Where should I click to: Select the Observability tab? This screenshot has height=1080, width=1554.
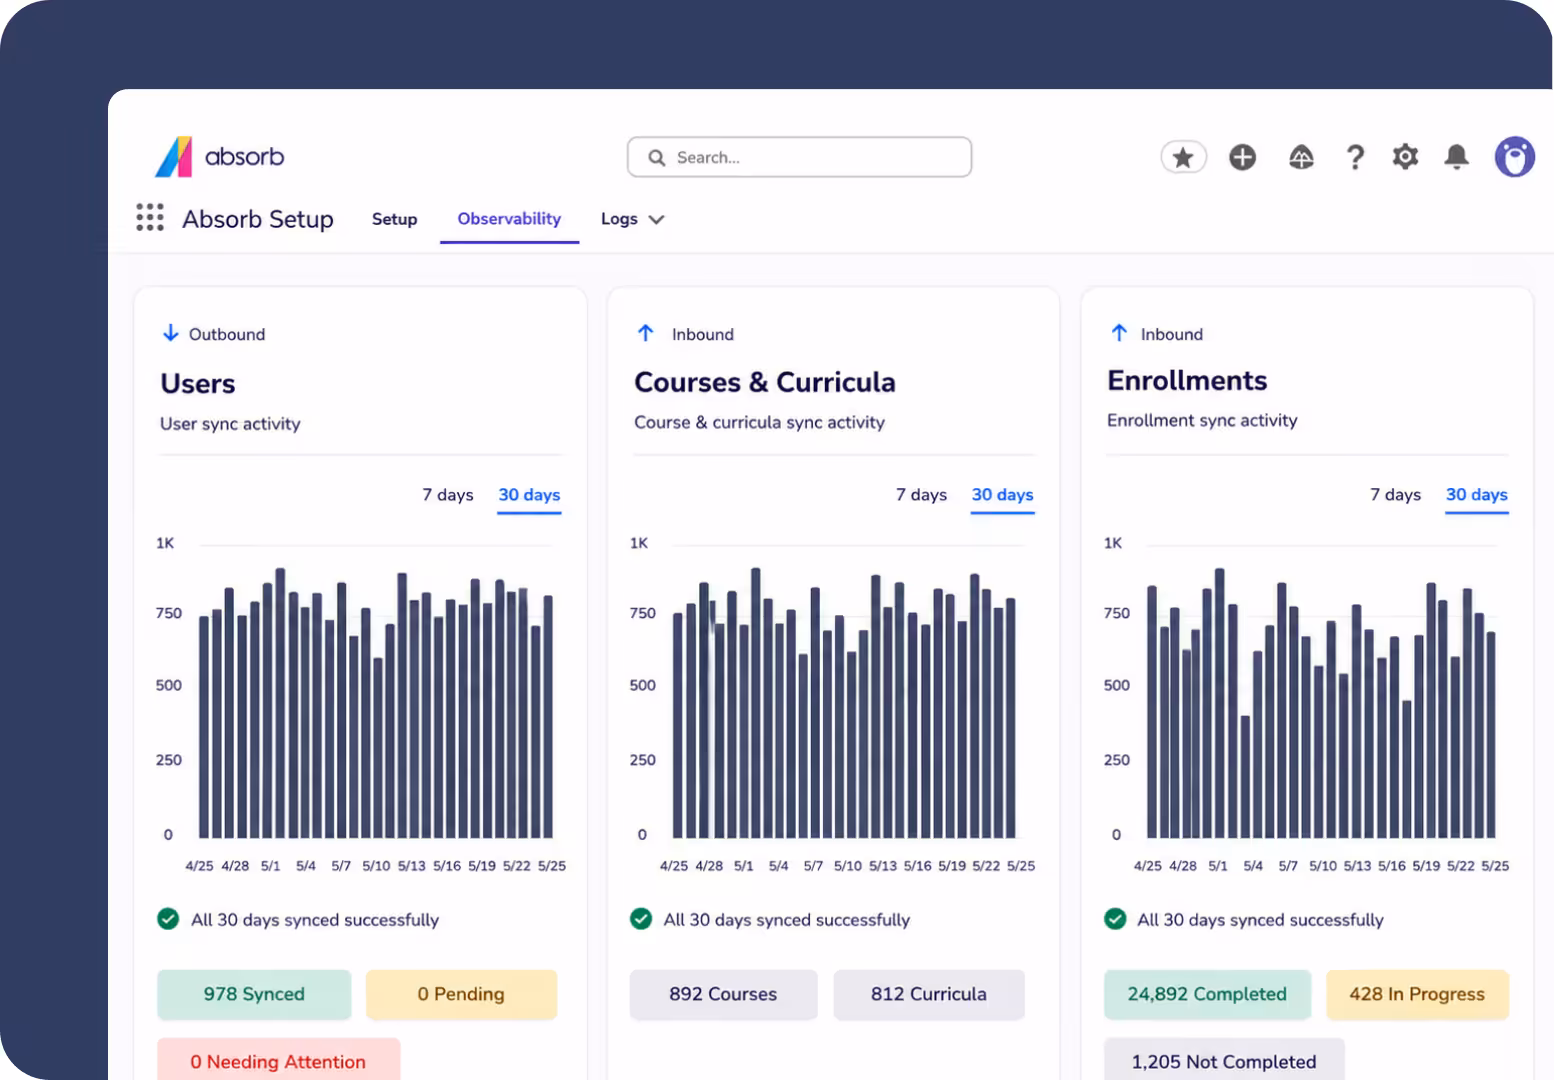pos(509,219)
